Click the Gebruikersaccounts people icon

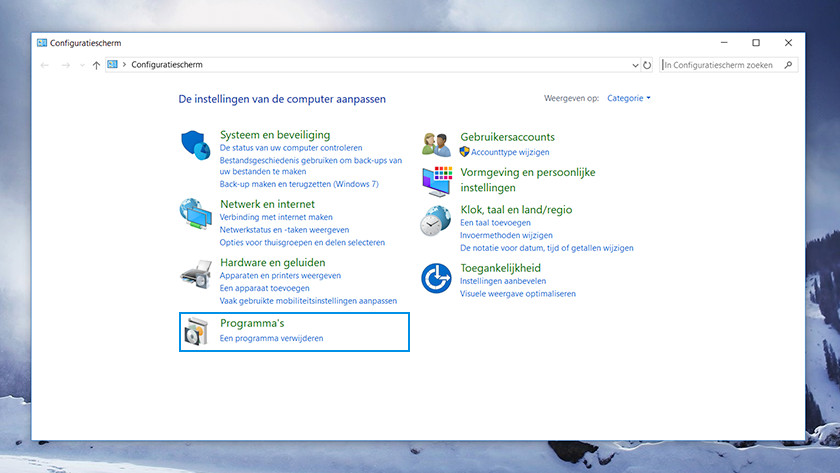tap(436, 144)
